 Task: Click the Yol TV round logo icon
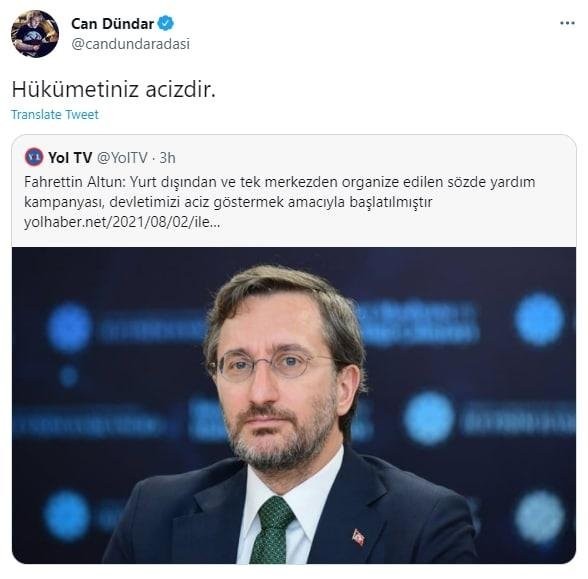34,157
